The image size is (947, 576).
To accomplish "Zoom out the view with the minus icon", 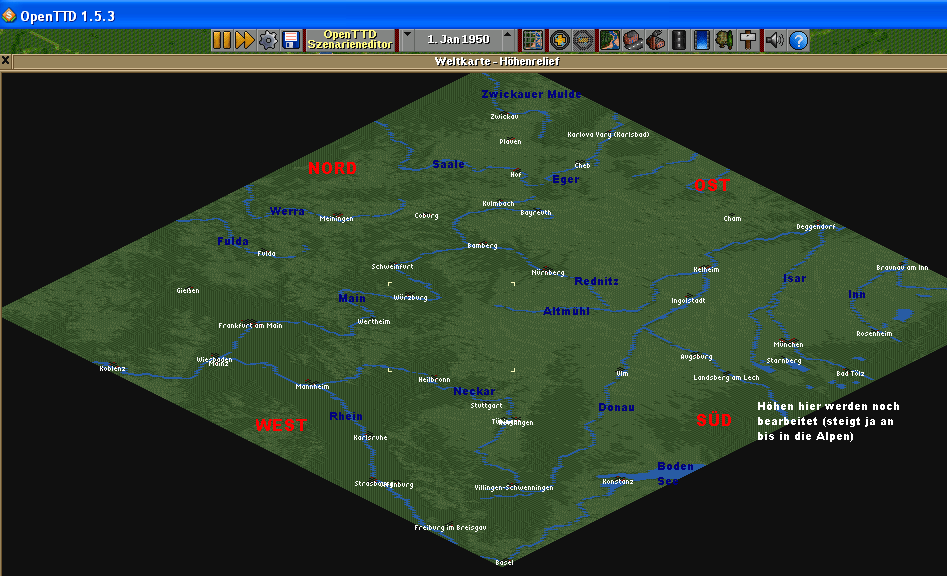I will pyautogui.click(x=584, y=40).
